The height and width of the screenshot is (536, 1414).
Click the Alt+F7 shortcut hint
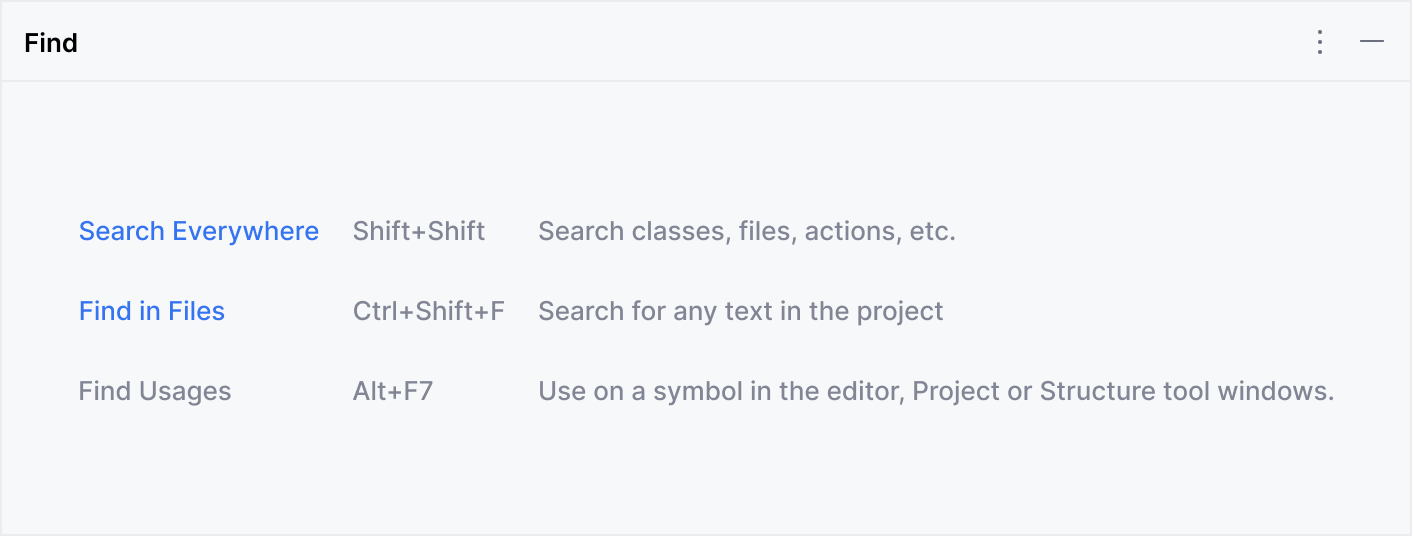(x=392, y=391)
